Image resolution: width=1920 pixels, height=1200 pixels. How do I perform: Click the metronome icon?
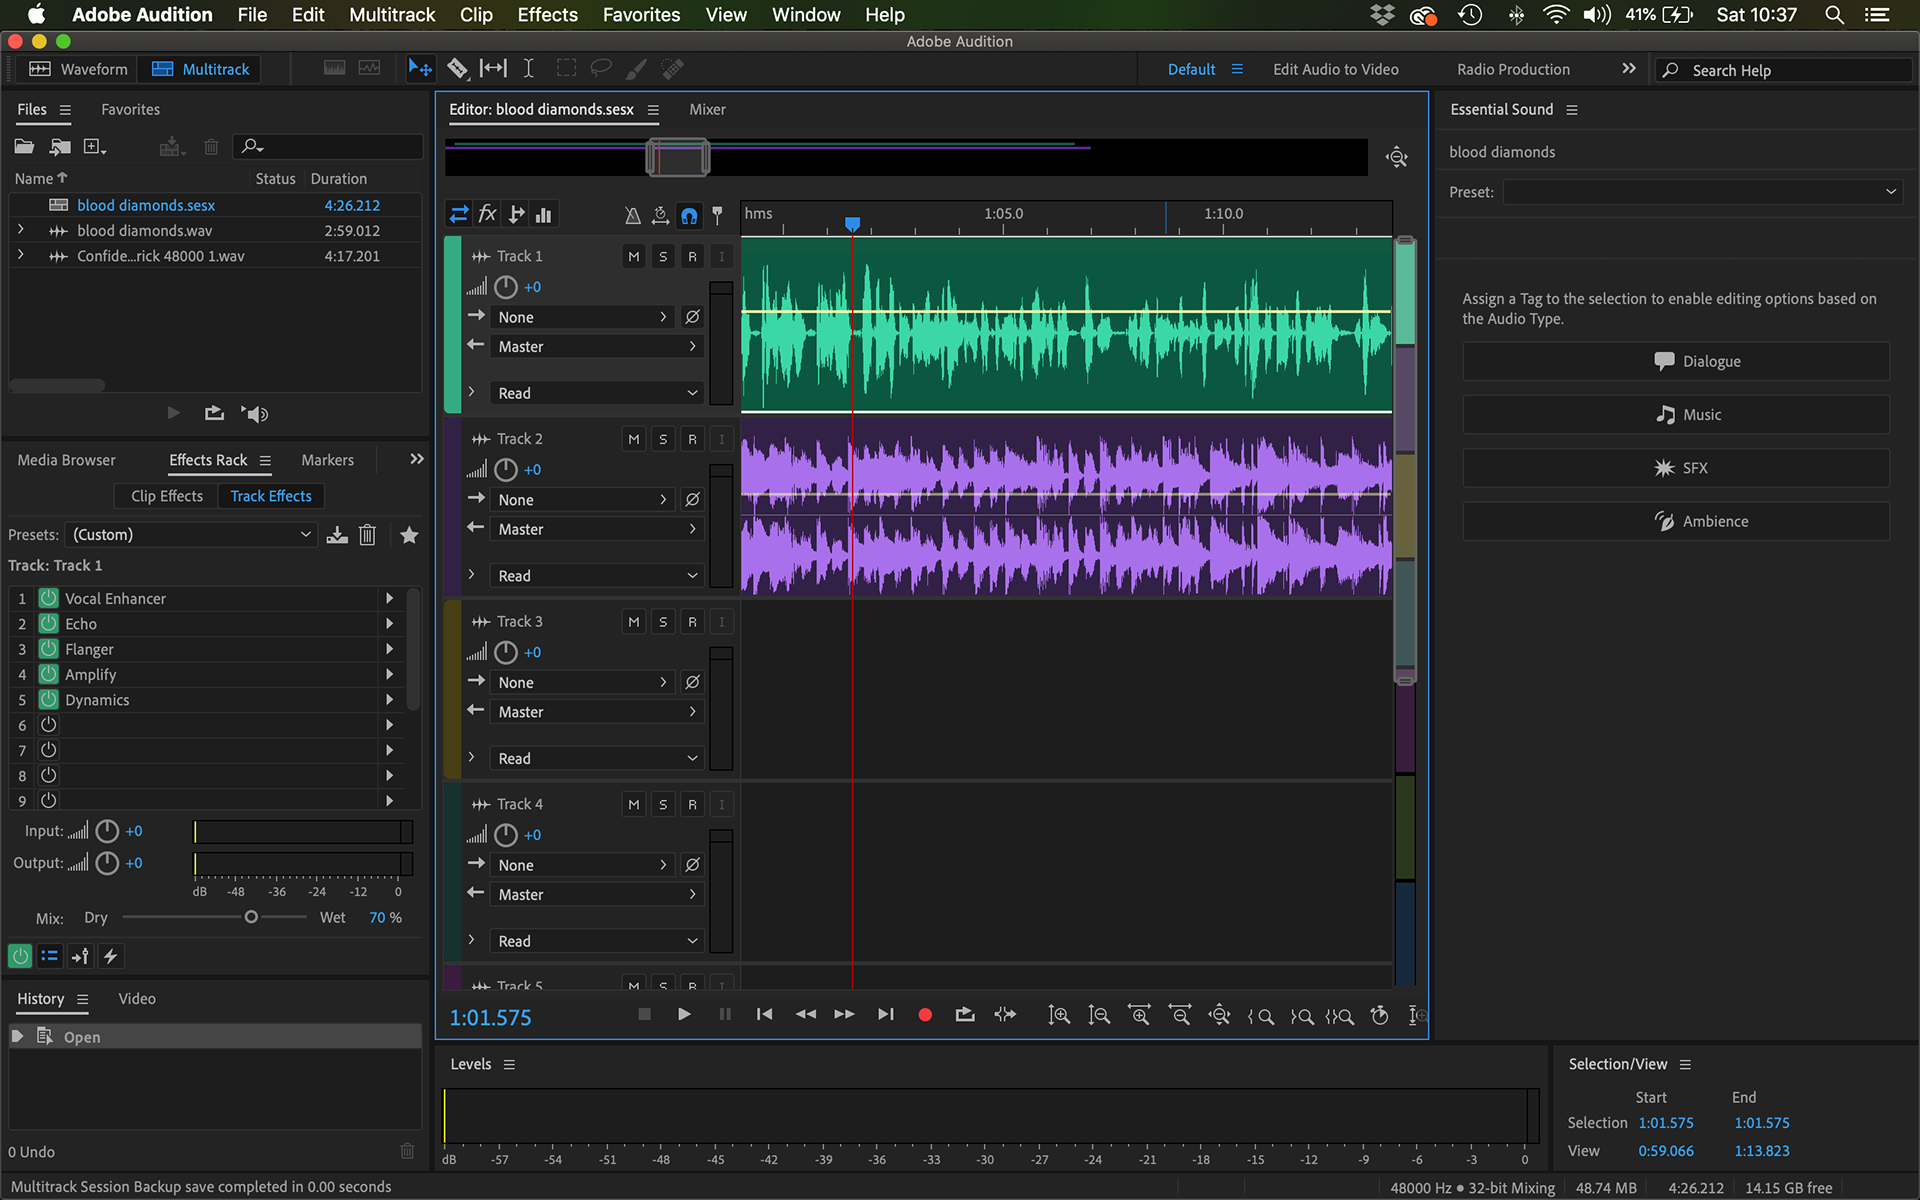click(632, 215)
